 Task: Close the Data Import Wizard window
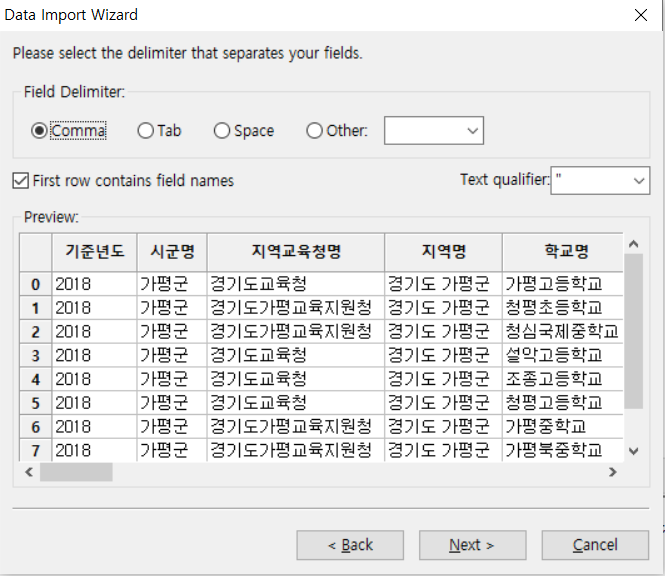coord(641,15)
